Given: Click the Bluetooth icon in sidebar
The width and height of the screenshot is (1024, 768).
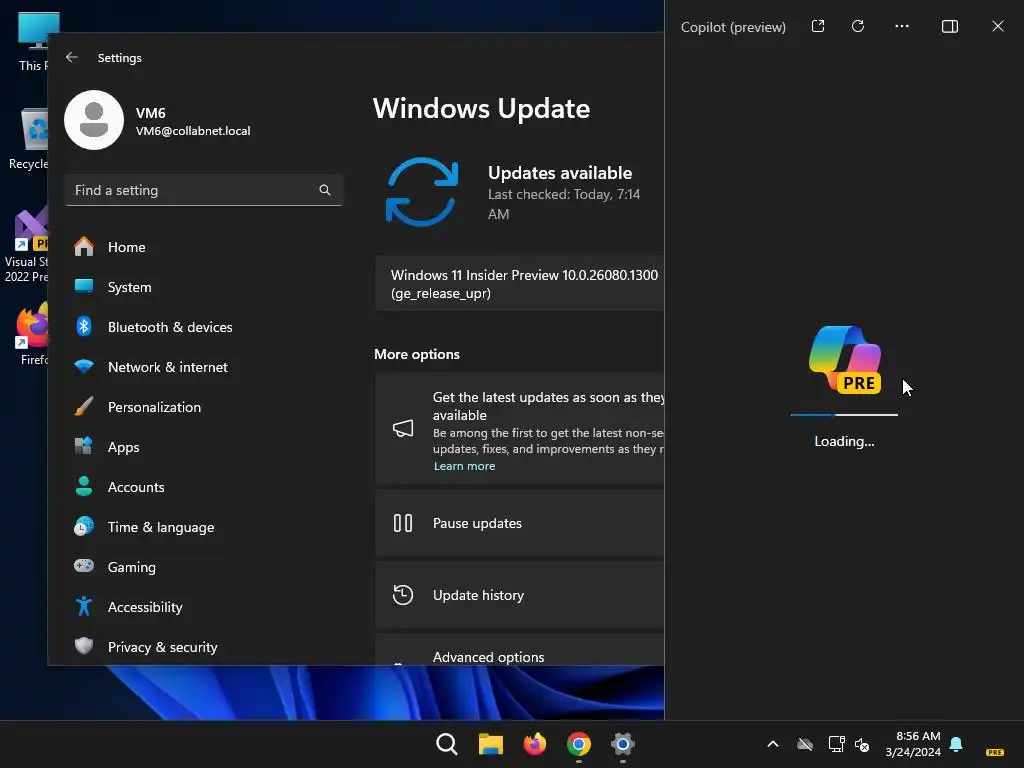Looking at the screenshot, I should point(84,326).
